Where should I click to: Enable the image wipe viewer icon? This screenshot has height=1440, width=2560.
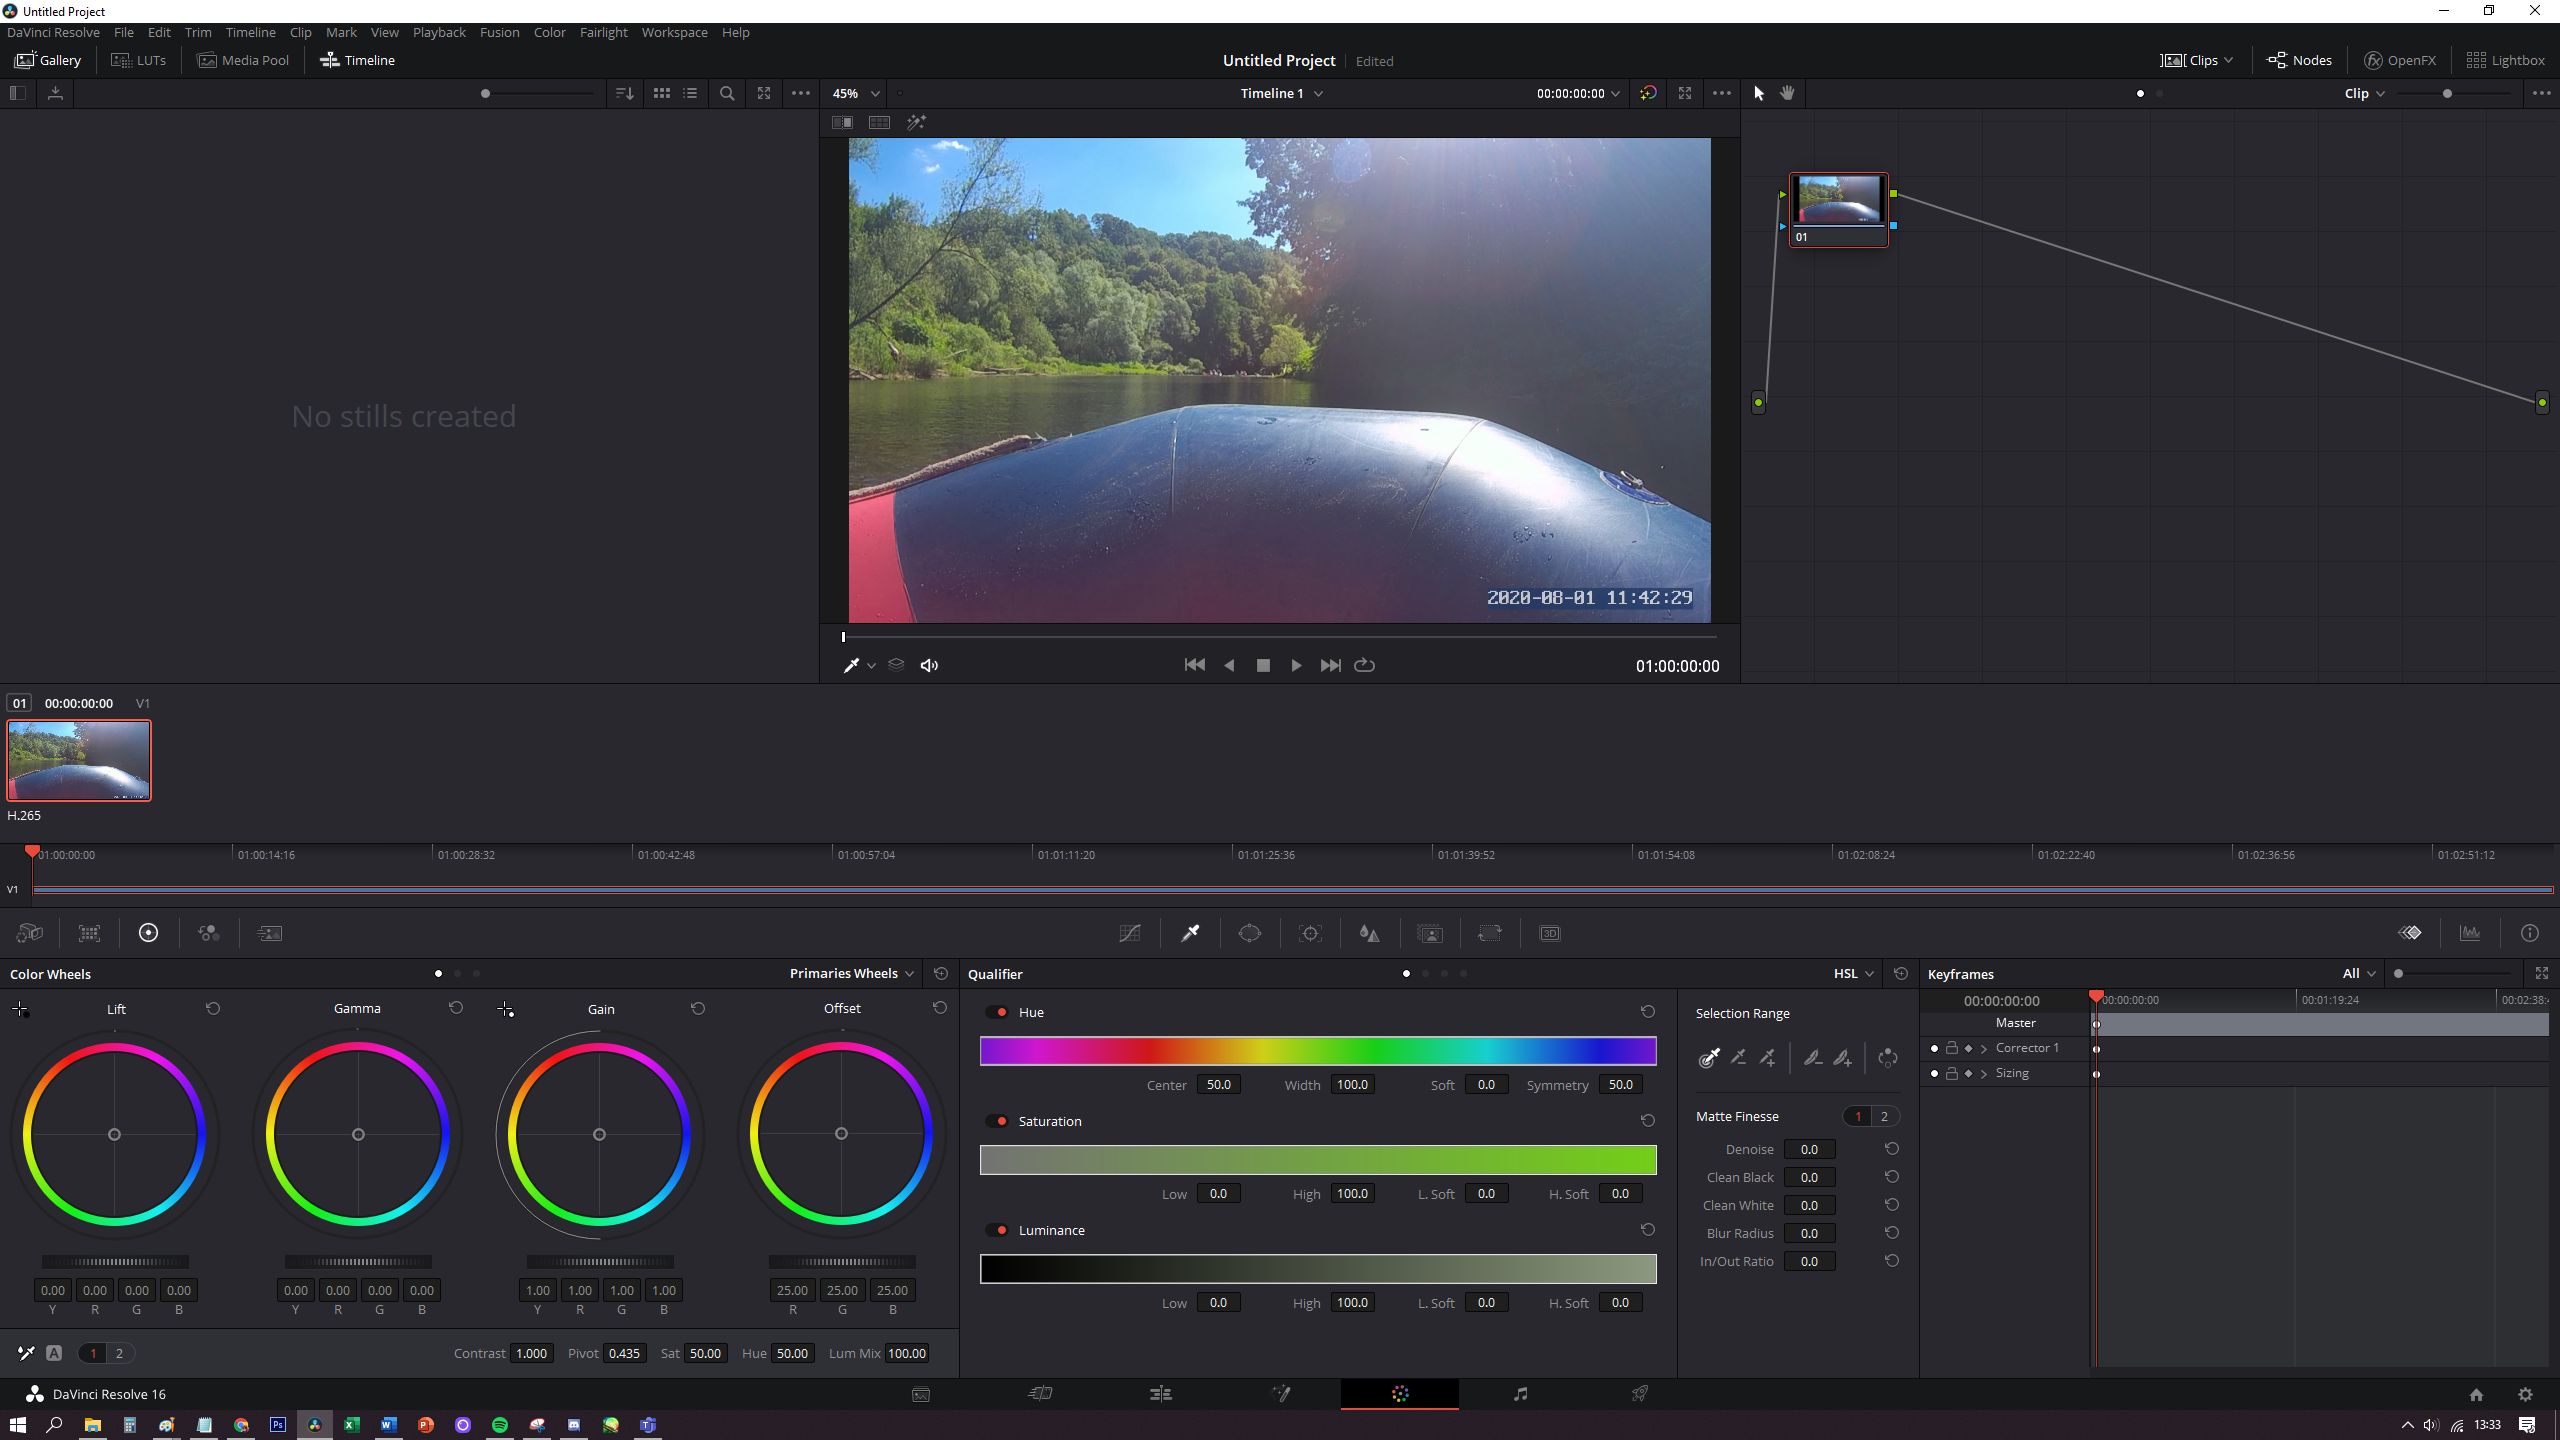coord(842,122)
